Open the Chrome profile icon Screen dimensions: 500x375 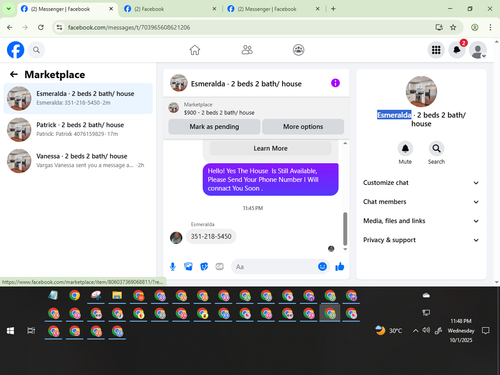(x=475, y=27)
